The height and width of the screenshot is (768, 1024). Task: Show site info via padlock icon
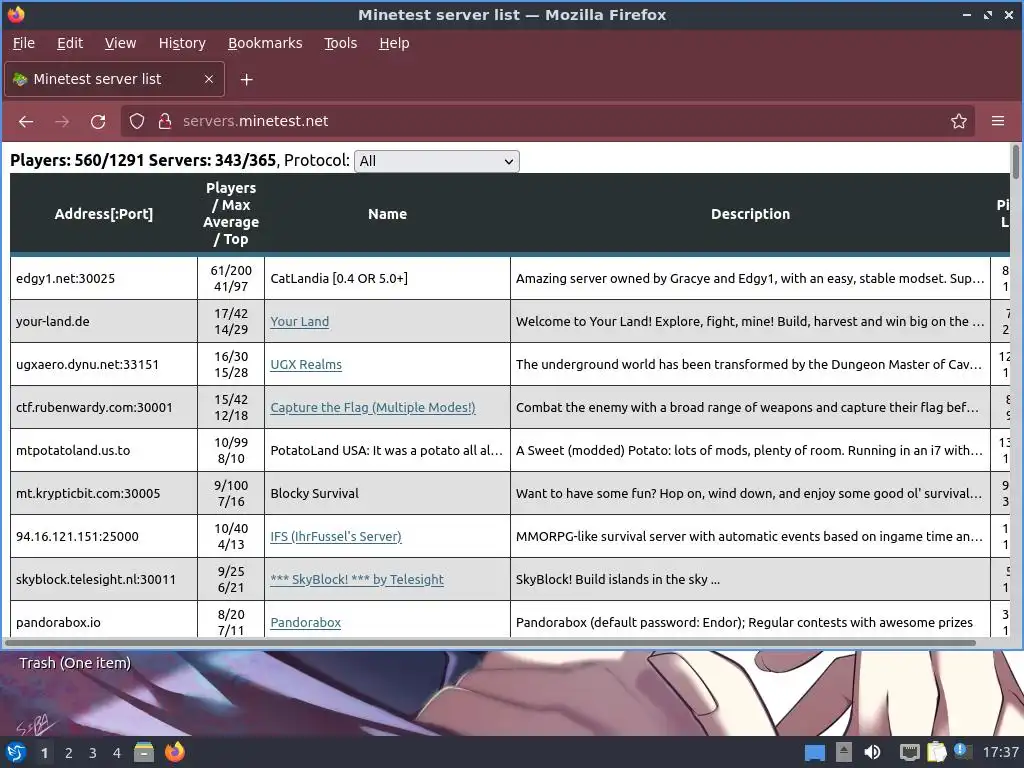165,121
